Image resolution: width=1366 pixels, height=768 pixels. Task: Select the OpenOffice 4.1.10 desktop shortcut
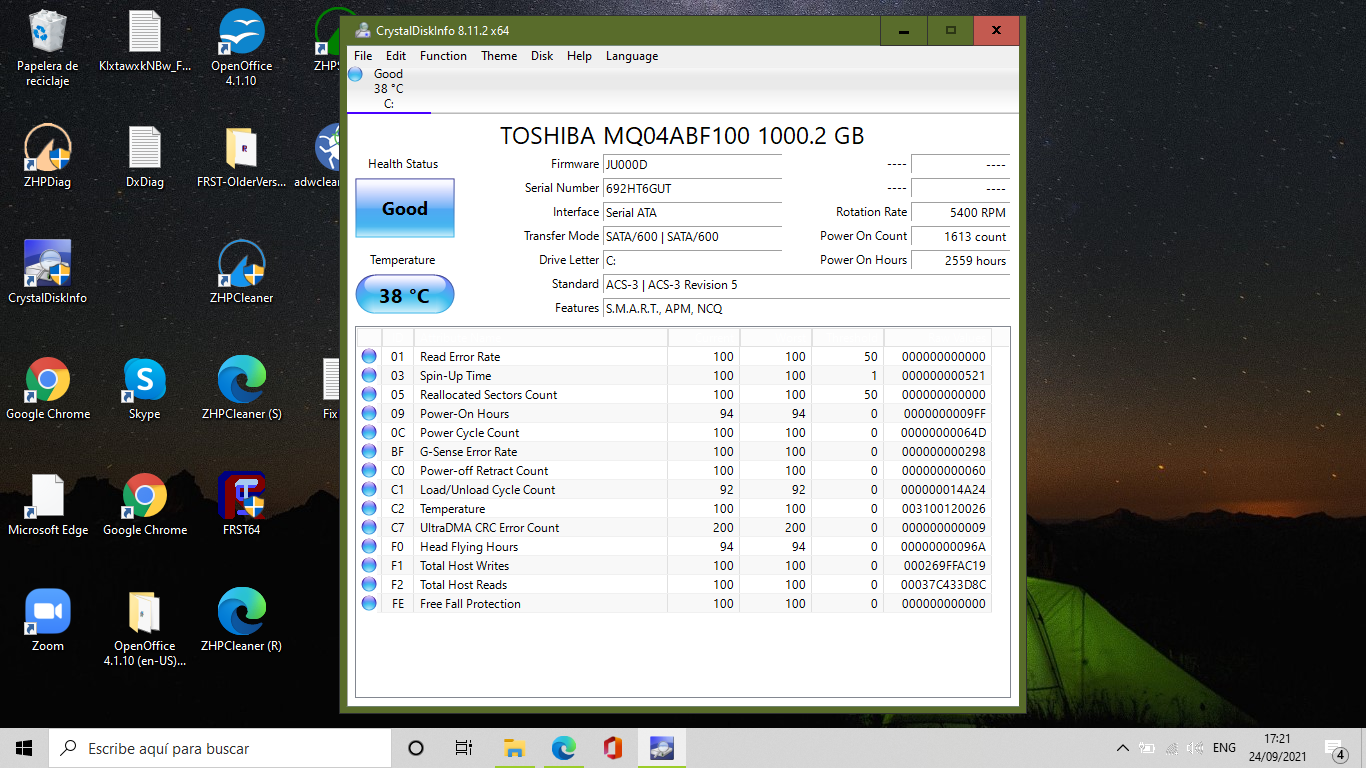pyautogui.click(x=241, y=47)
